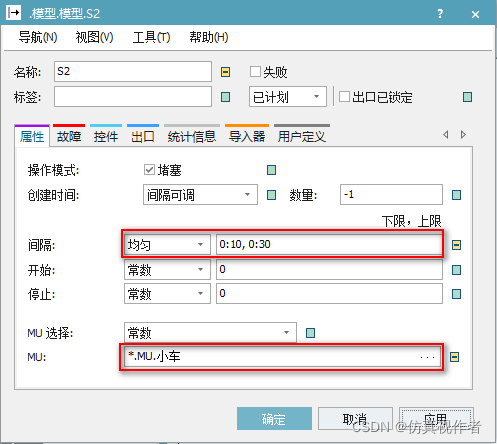
Task: Toggle inheritance square beside the 堵塞 checkbox
Action: [271, 170]
